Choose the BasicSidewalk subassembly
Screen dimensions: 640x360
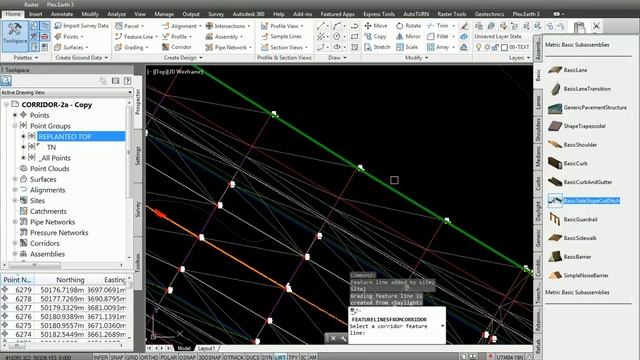572,238
